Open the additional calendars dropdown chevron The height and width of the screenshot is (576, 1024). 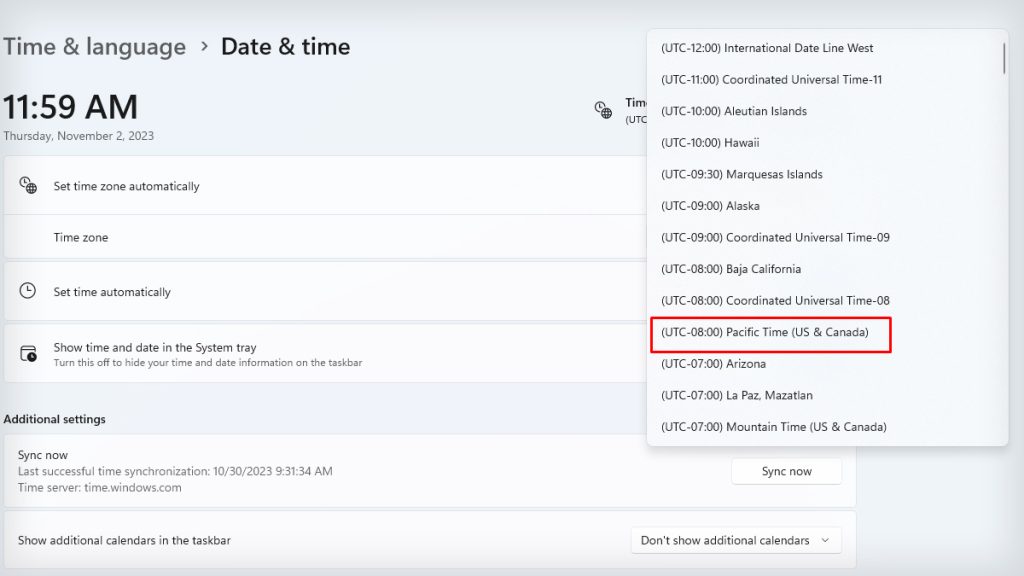click(826, 540)
